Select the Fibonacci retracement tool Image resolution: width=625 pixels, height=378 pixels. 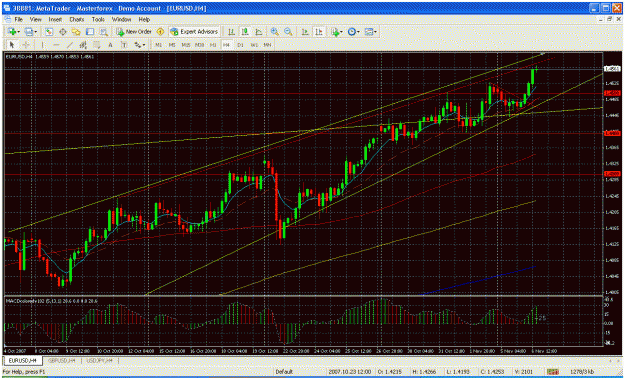tap(96, 45)
